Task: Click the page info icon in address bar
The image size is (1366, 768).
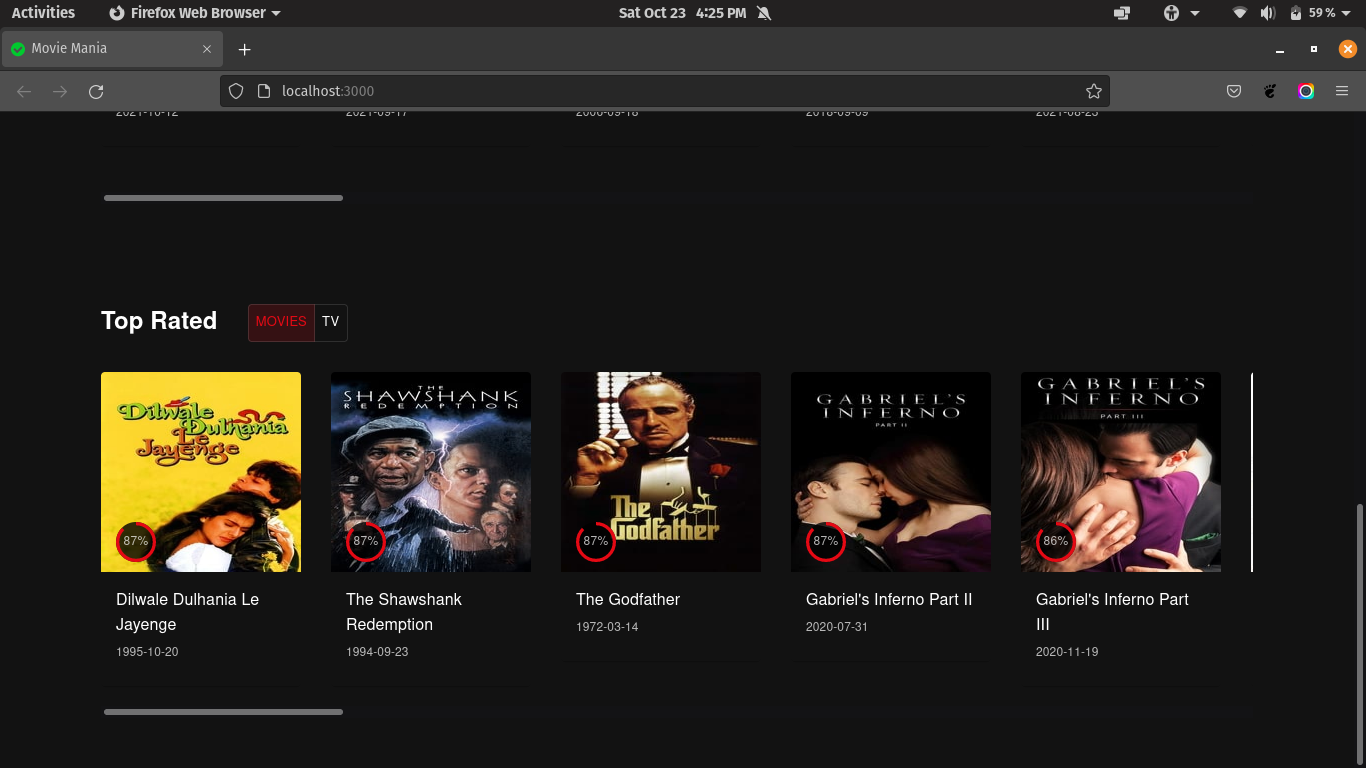Action: coord(264,91)
